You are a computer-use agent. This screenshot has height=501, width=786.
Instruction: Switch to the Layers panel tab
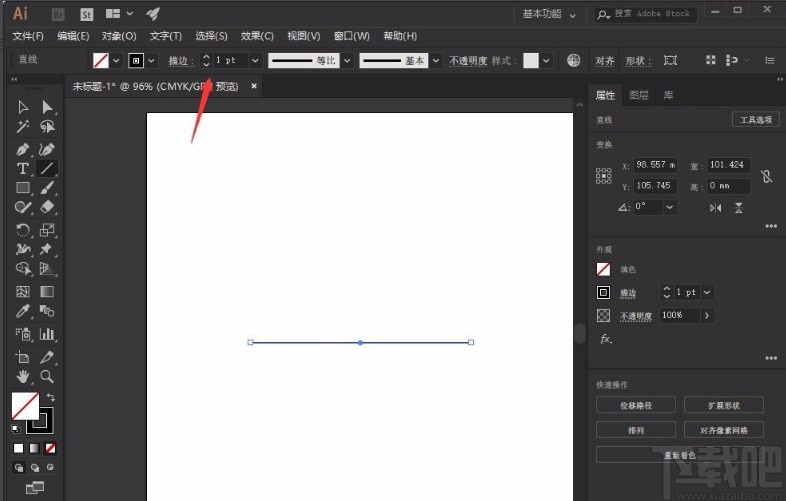point(639,95)
